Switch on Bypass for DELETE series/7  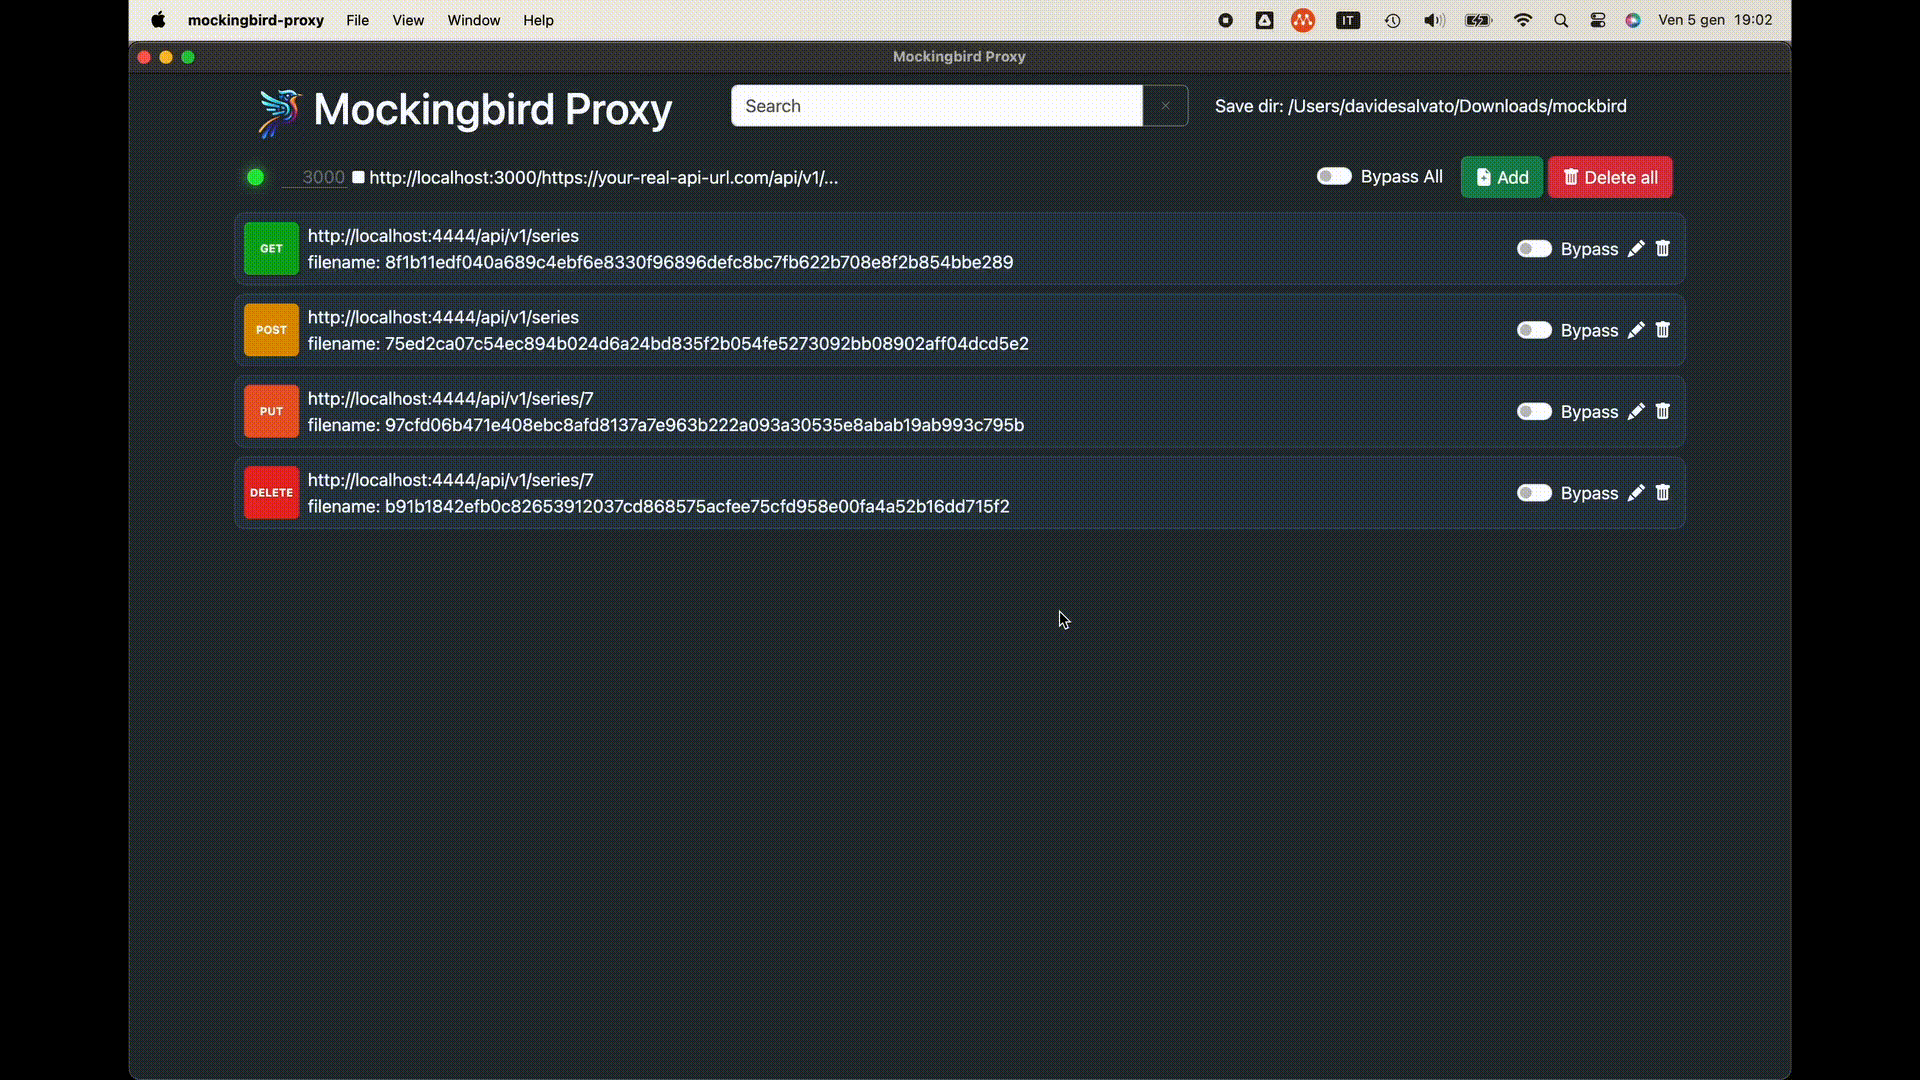click(x=1534, y=493)
